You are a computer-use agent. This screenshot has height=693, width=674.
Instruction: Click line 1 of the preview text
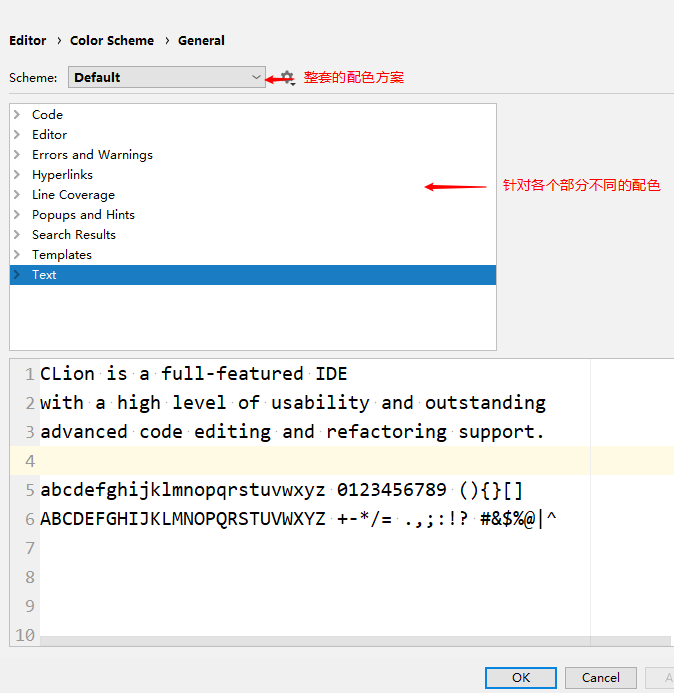[194, 374]
